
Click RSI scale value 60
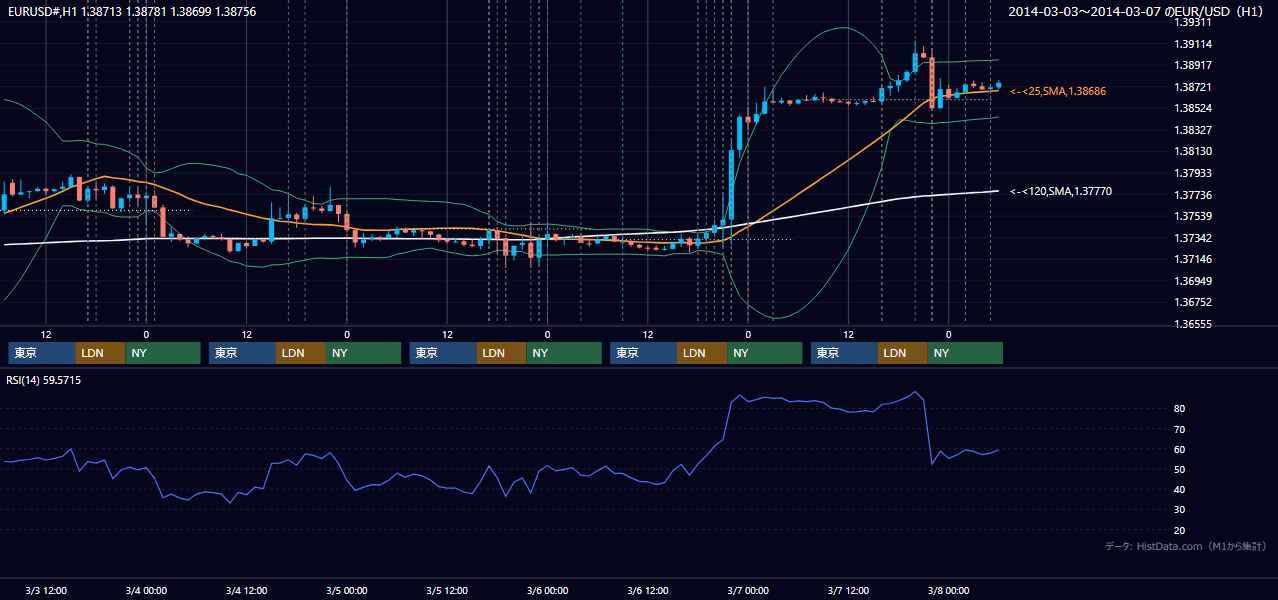click(x=1180, y=449)
